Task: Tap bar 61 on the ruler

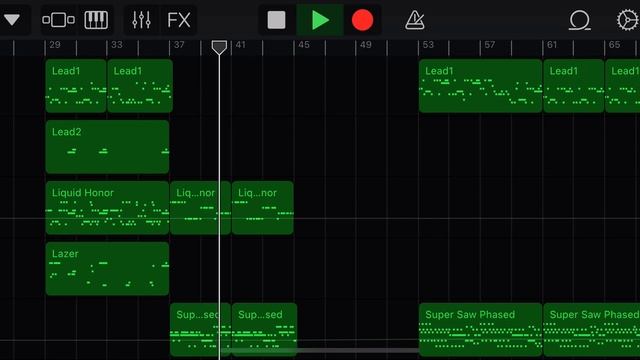Action: (552, 44)
